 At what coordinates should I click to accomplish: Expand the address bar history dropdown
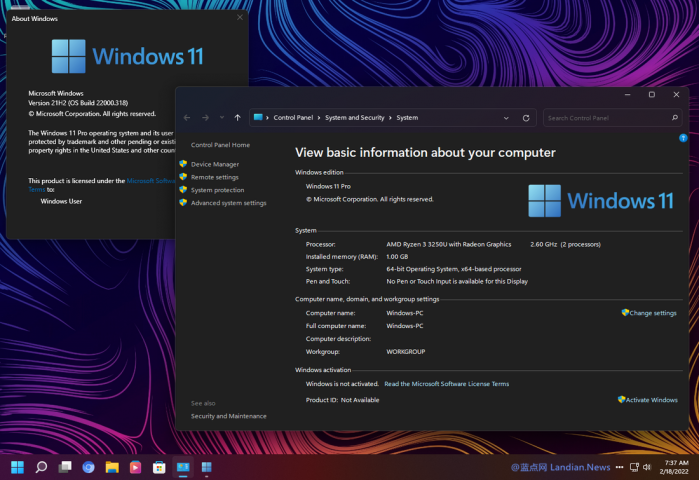click(507, 118)
